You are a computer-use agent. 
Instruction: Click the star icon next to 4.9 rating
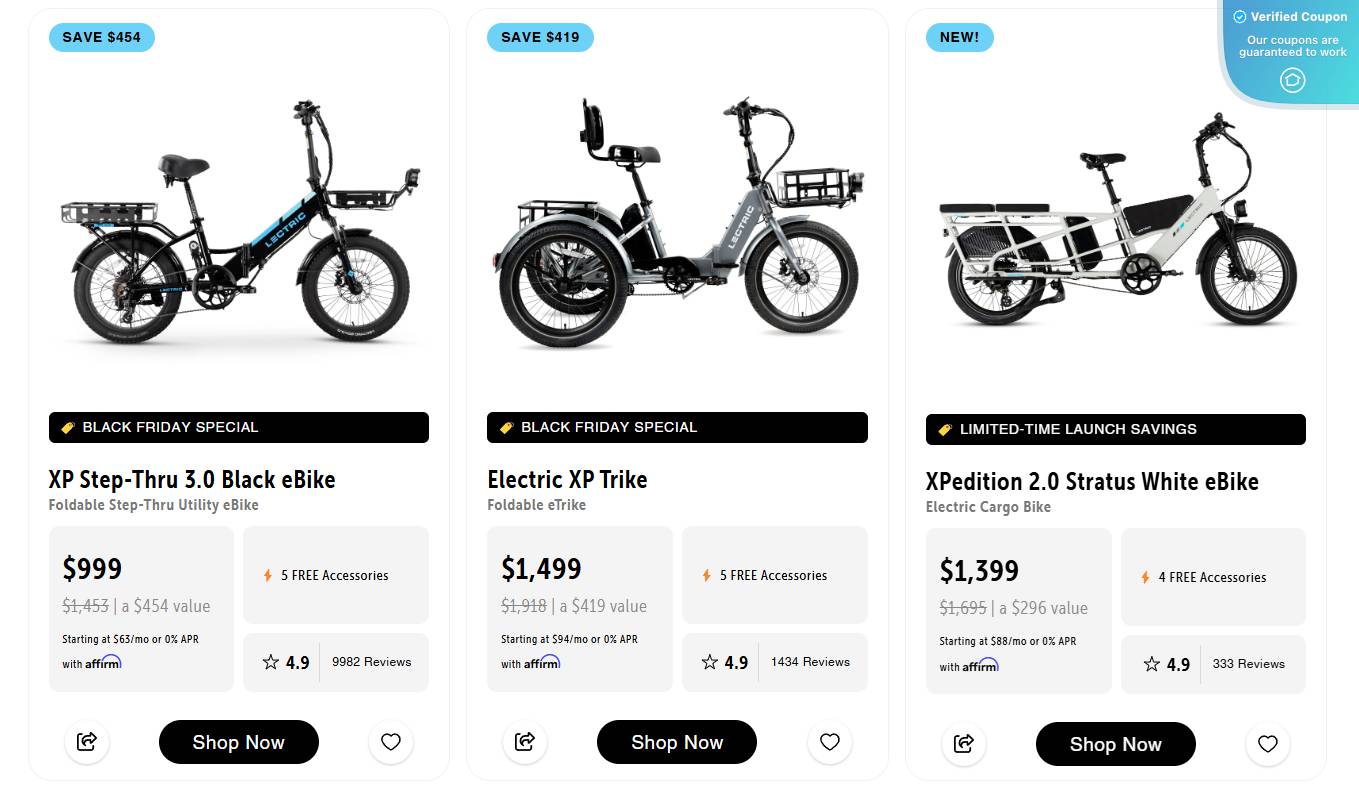pyautogui.click(x=270, y=662)
